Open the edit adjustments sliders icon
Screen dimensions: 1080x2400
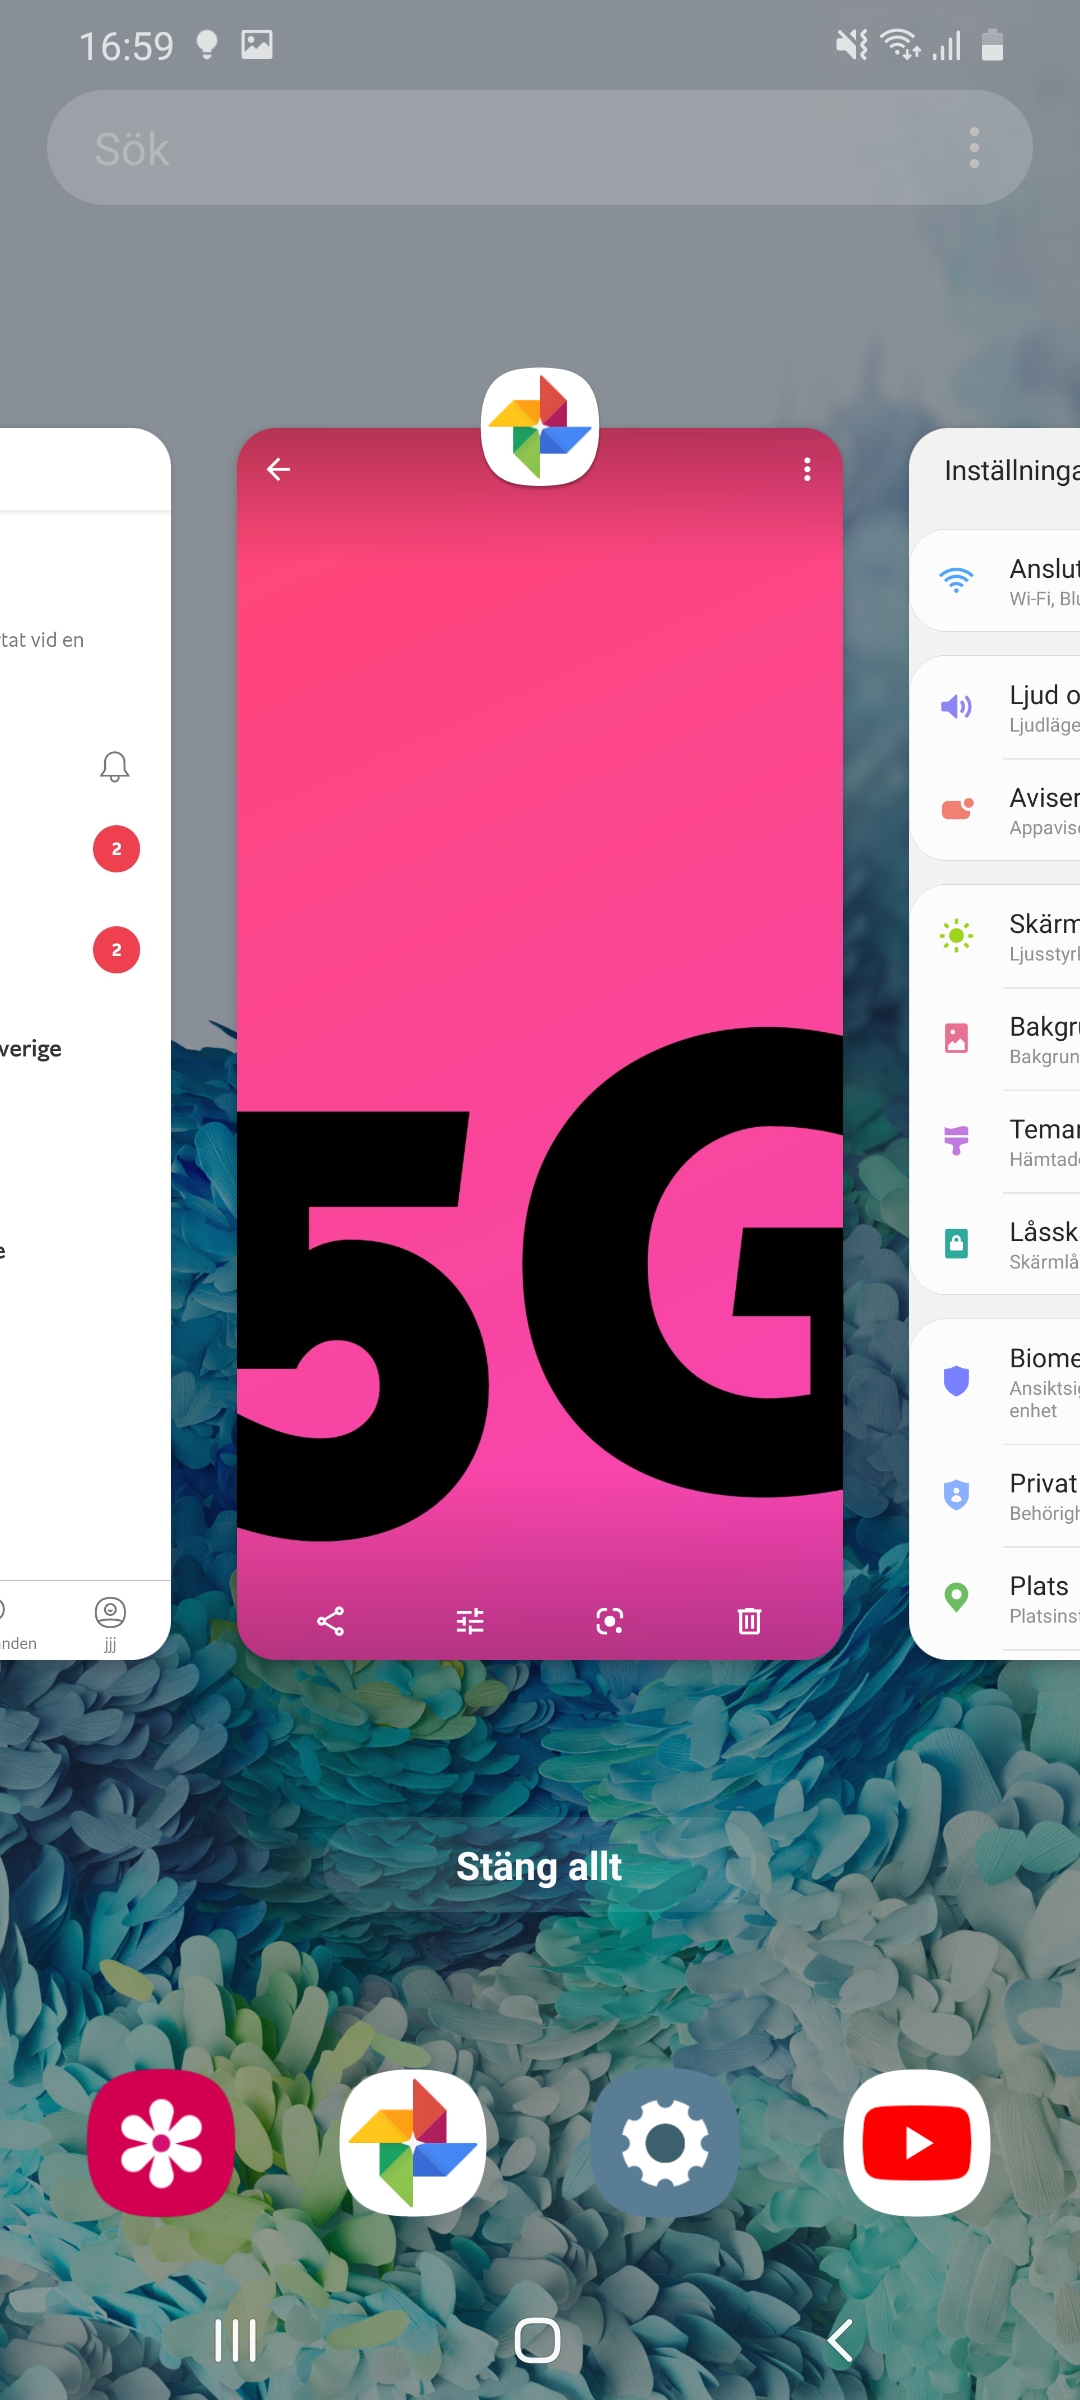click(470, 1621)
